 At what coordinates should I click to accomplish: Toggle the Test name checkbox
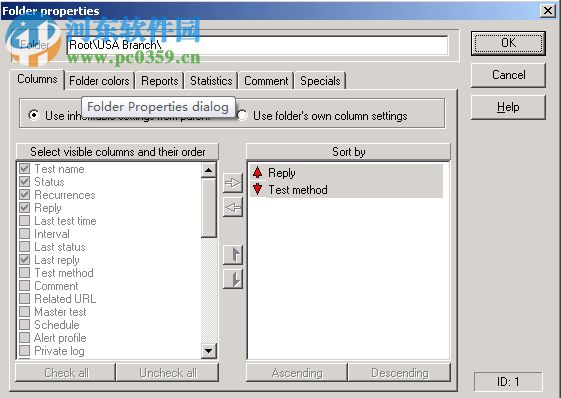[24, 169]
